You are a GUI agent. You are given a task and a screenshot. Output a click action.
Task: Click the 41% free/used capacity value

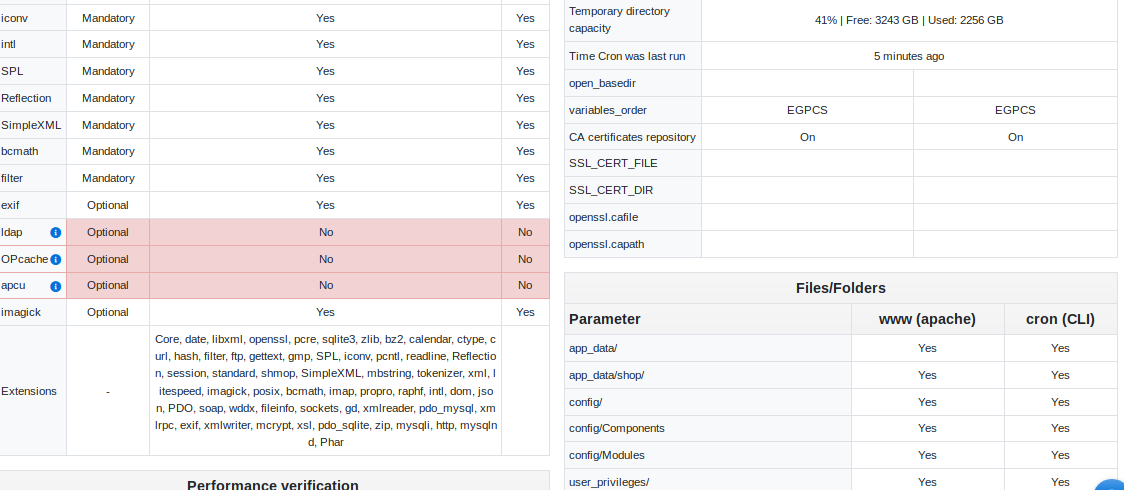[909, 20]
